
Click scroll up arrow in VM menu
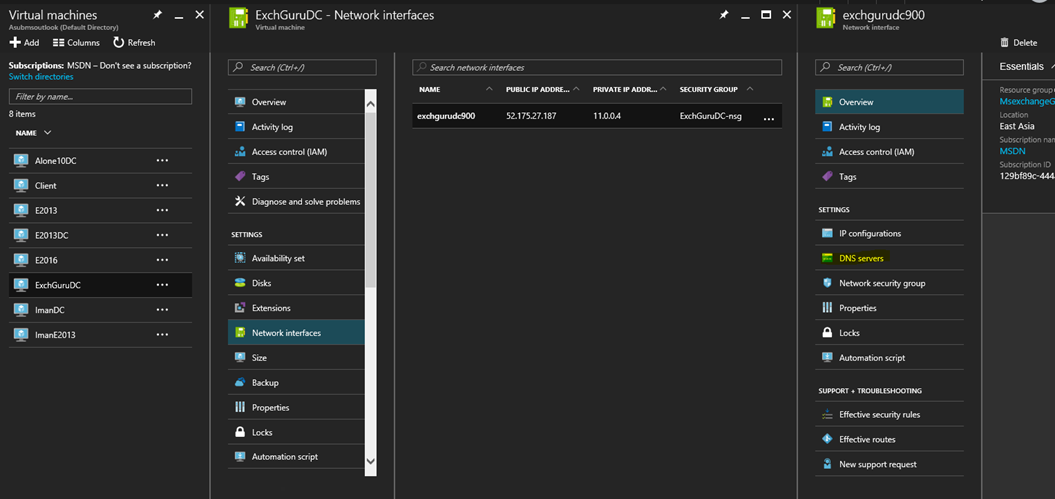pyautogui.click(x=371, y=103)
